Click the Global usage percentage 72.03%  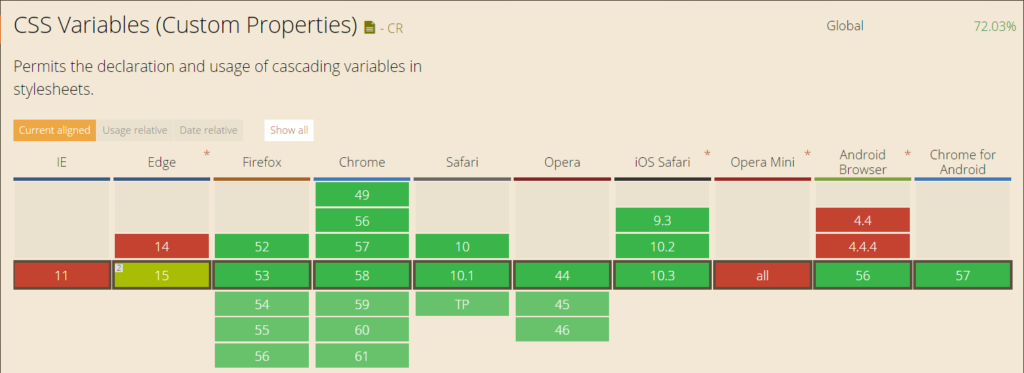click(995, 27)
